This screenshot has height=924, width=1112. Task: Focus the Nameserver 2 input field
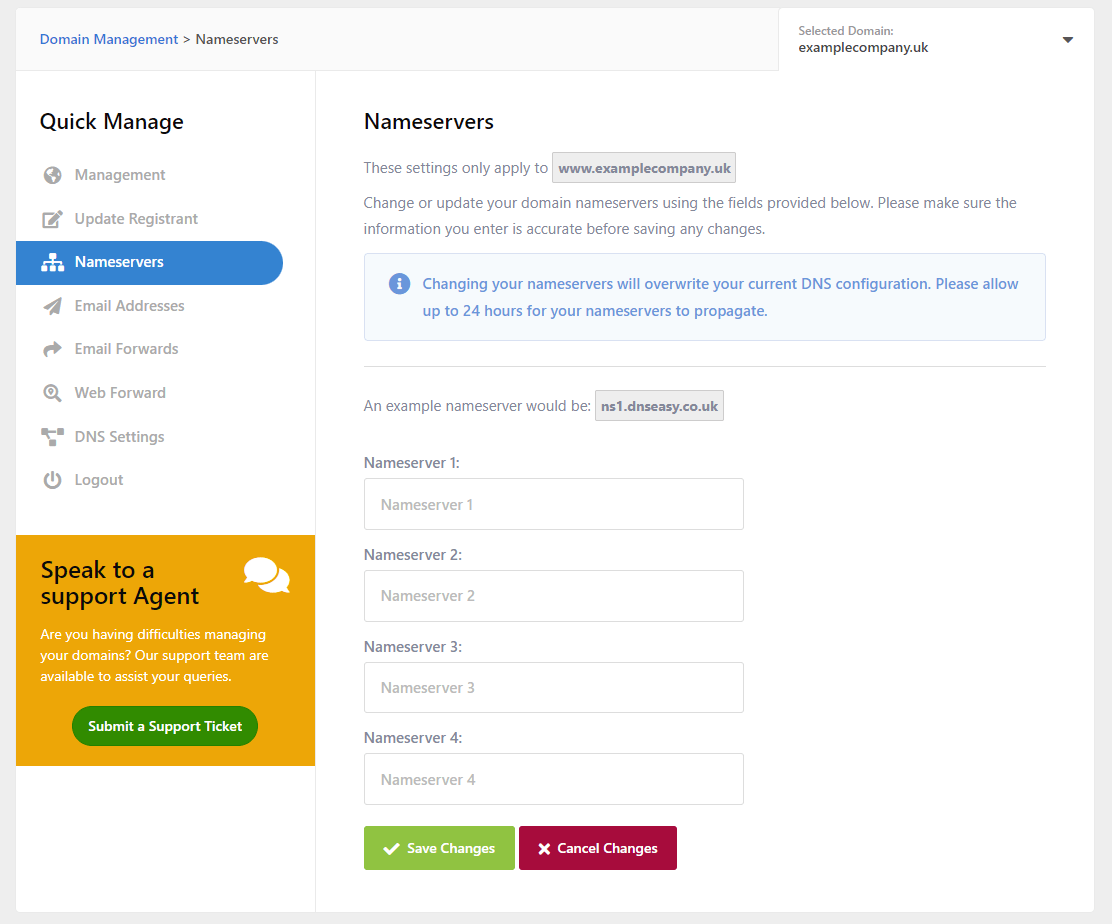(x=554, y=596)
